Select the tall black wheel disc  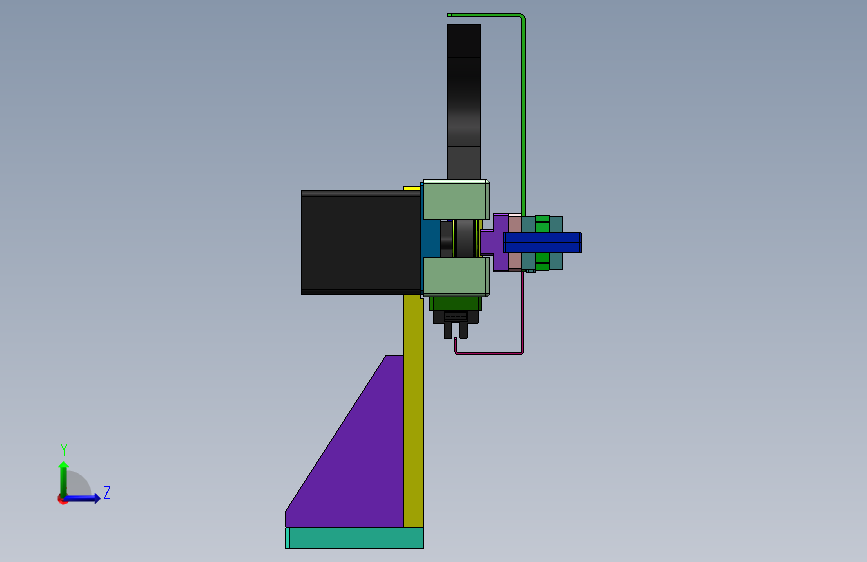[463, 101]
